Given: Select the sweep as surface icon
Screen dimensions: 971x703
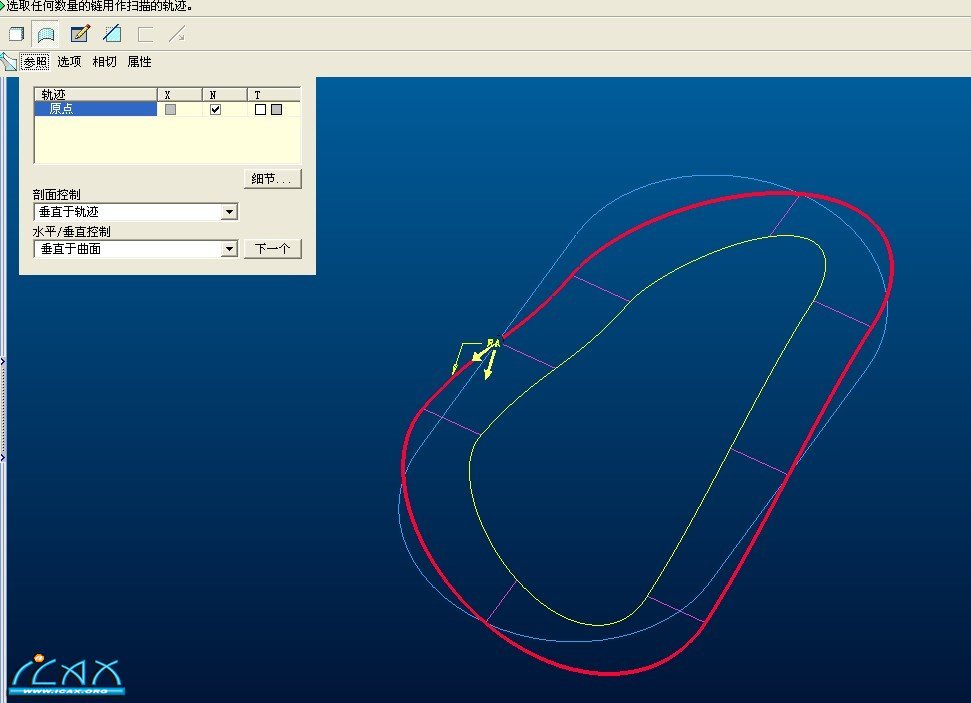Looking at the screenshot, I should pos(46,34).
